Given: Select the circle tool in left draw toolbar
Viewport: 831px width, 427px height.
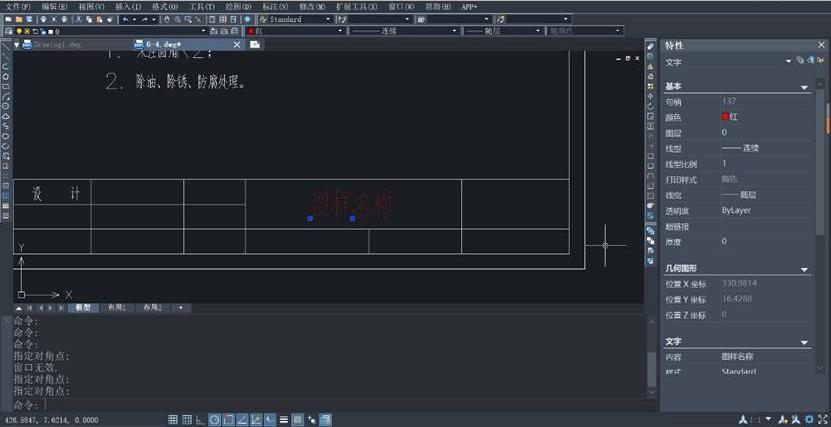Looking at the screenshot, I should (5, 106).
